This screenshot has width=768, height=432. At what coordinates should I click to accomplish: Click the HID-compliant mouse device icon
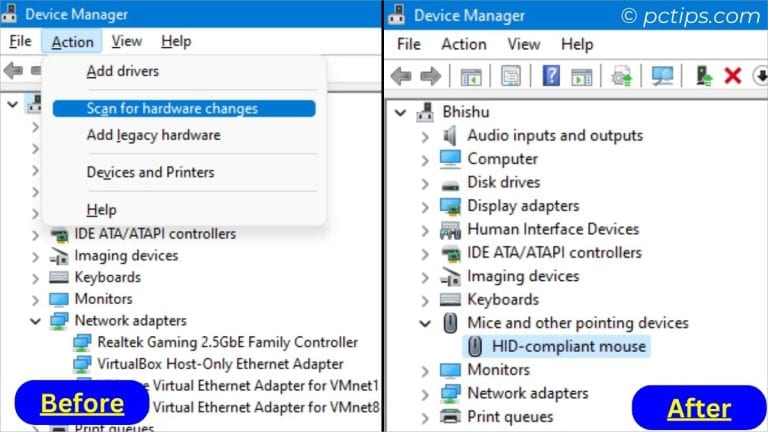click(476, 347)
